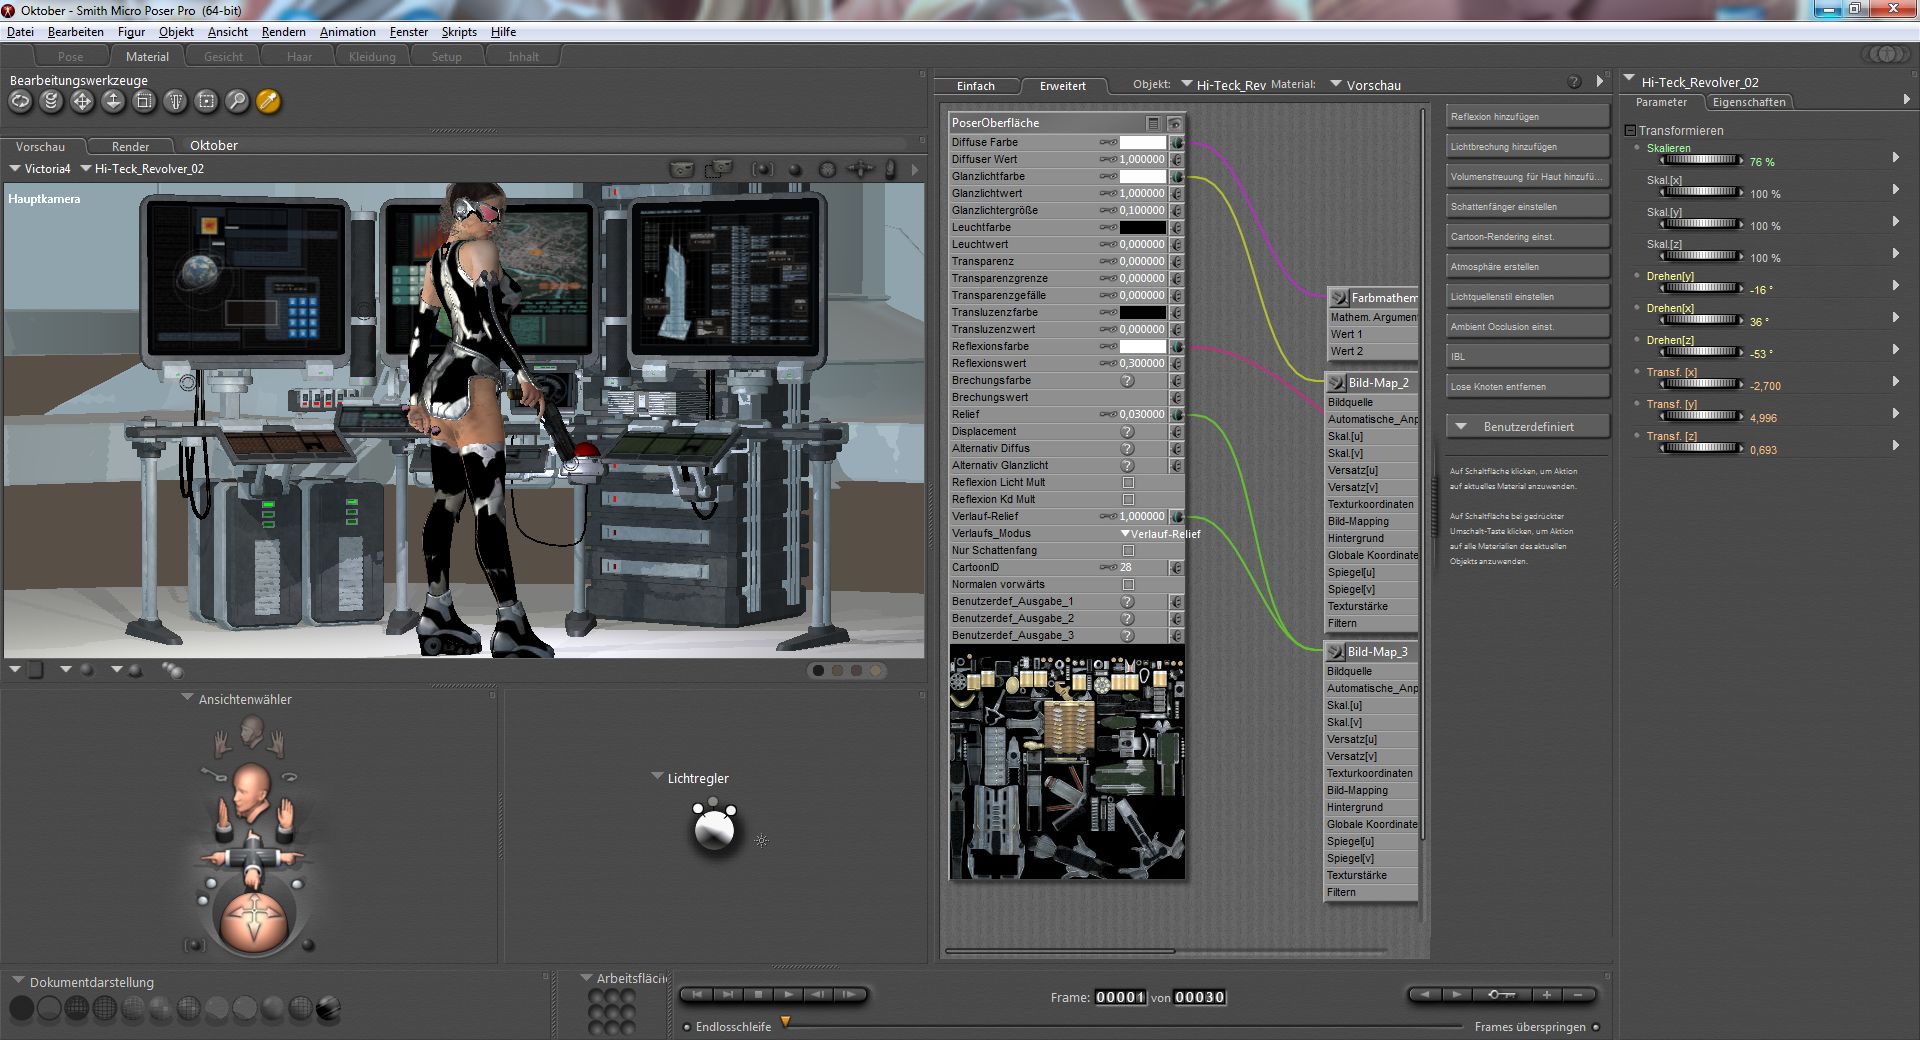Toggle the Reflexion Licht Mult checkbox

pos(1128,483)
